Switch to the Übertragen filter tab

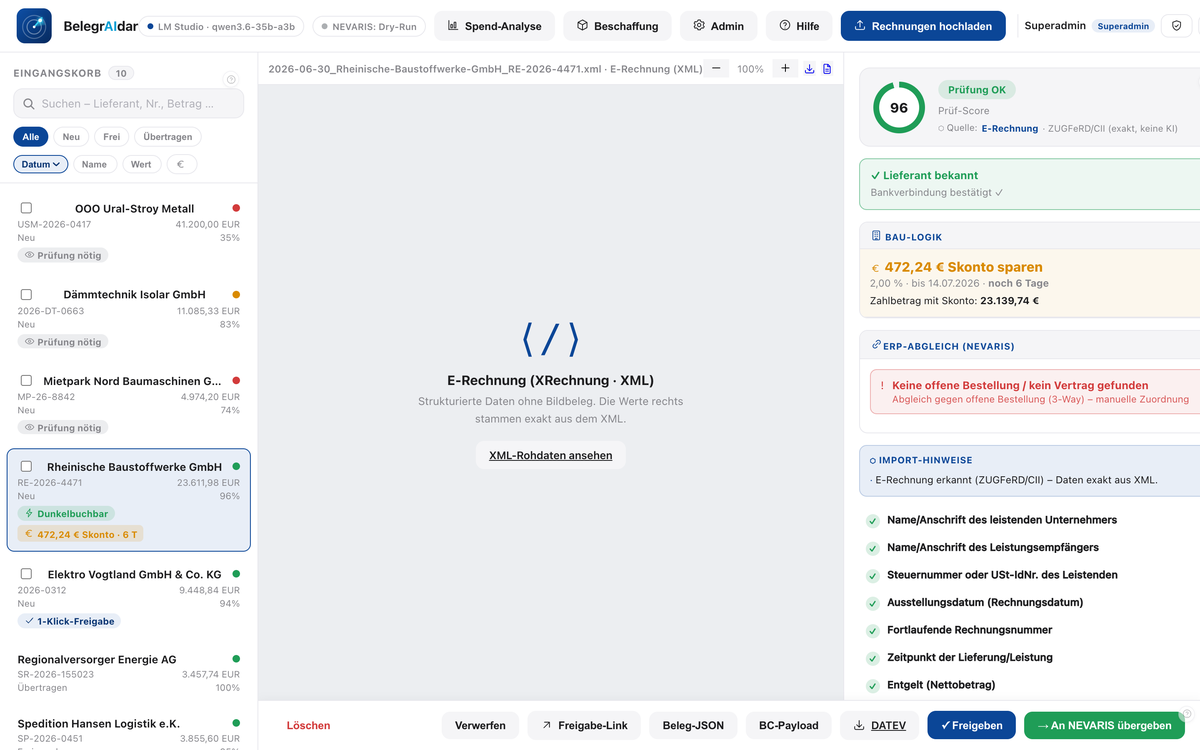coord(167,137)
